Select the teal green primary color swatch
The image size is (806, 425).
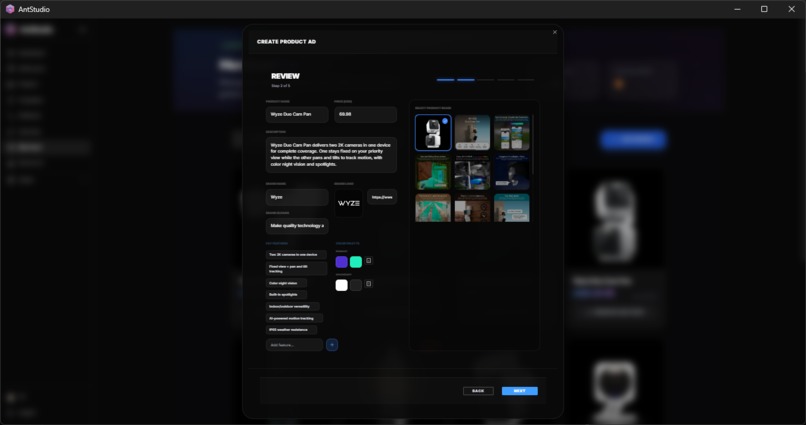356,262
